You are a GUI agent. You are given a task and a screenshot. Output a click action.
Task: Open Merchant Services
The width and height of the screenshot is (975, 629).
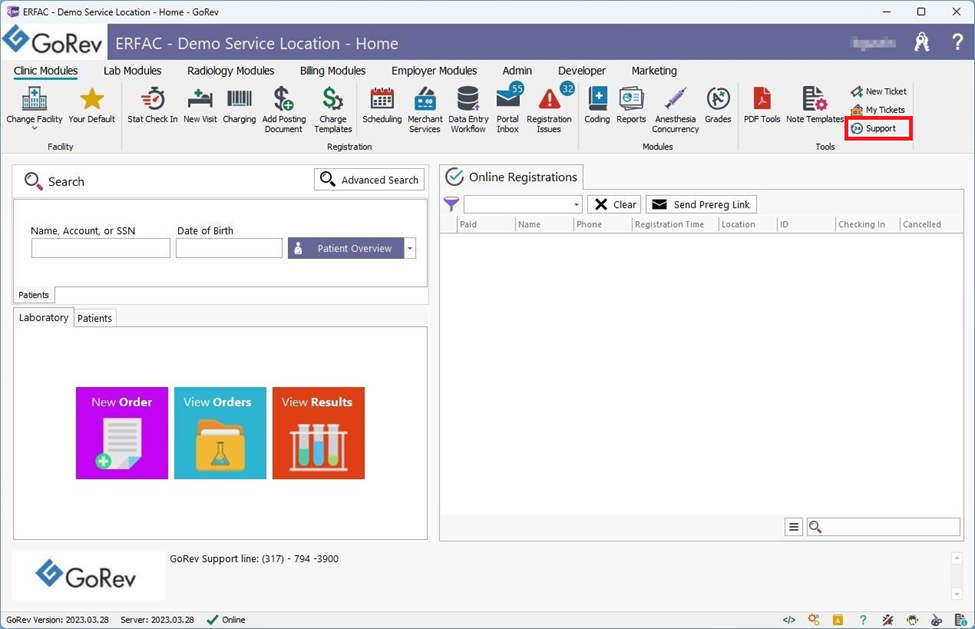[x=425, y=106]
